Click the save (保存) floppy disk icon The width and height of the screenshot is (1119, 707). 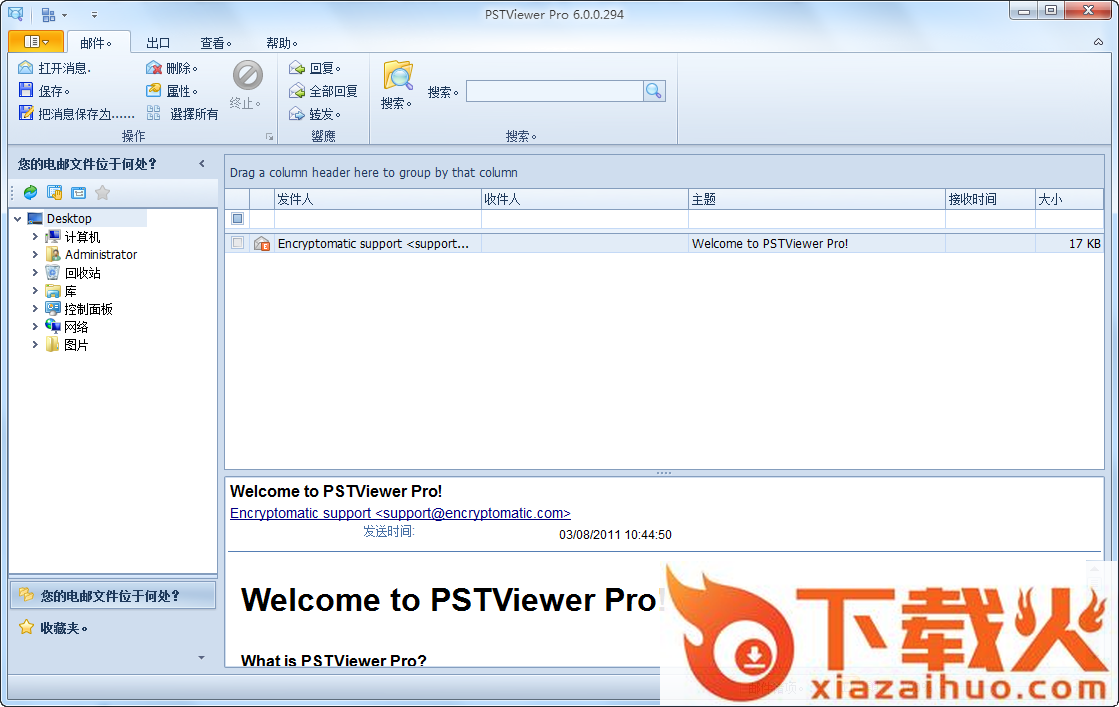pyautogui.click(x=26, y=91)
